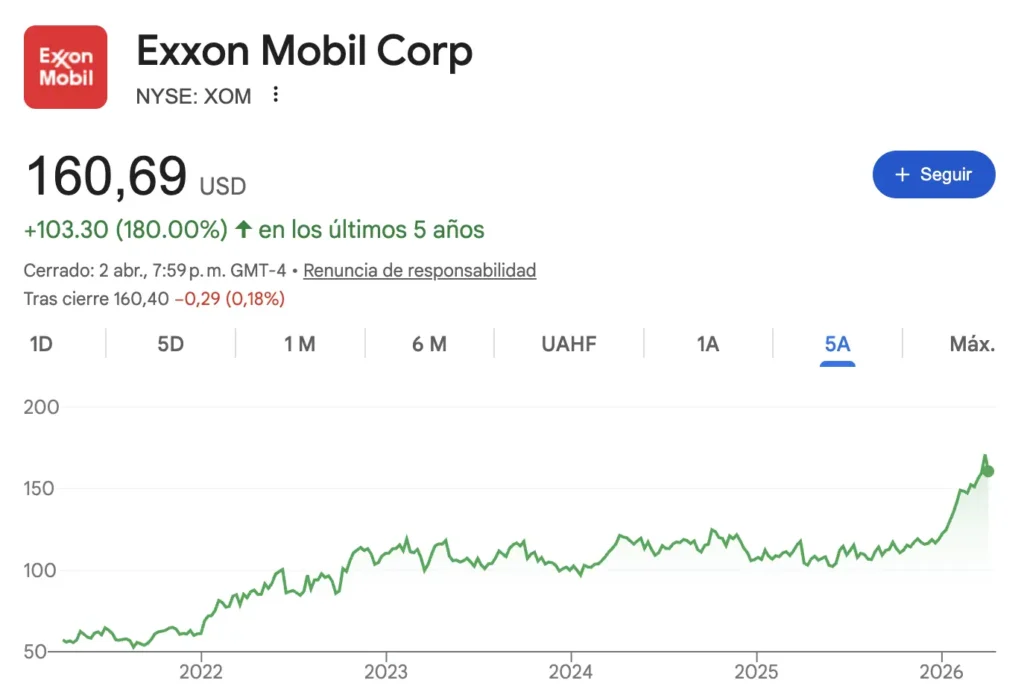Click the 2024 label on the chart axis
Viewport: 1024px width, 692px height.
pyautogui.click(x=571, y=673)
